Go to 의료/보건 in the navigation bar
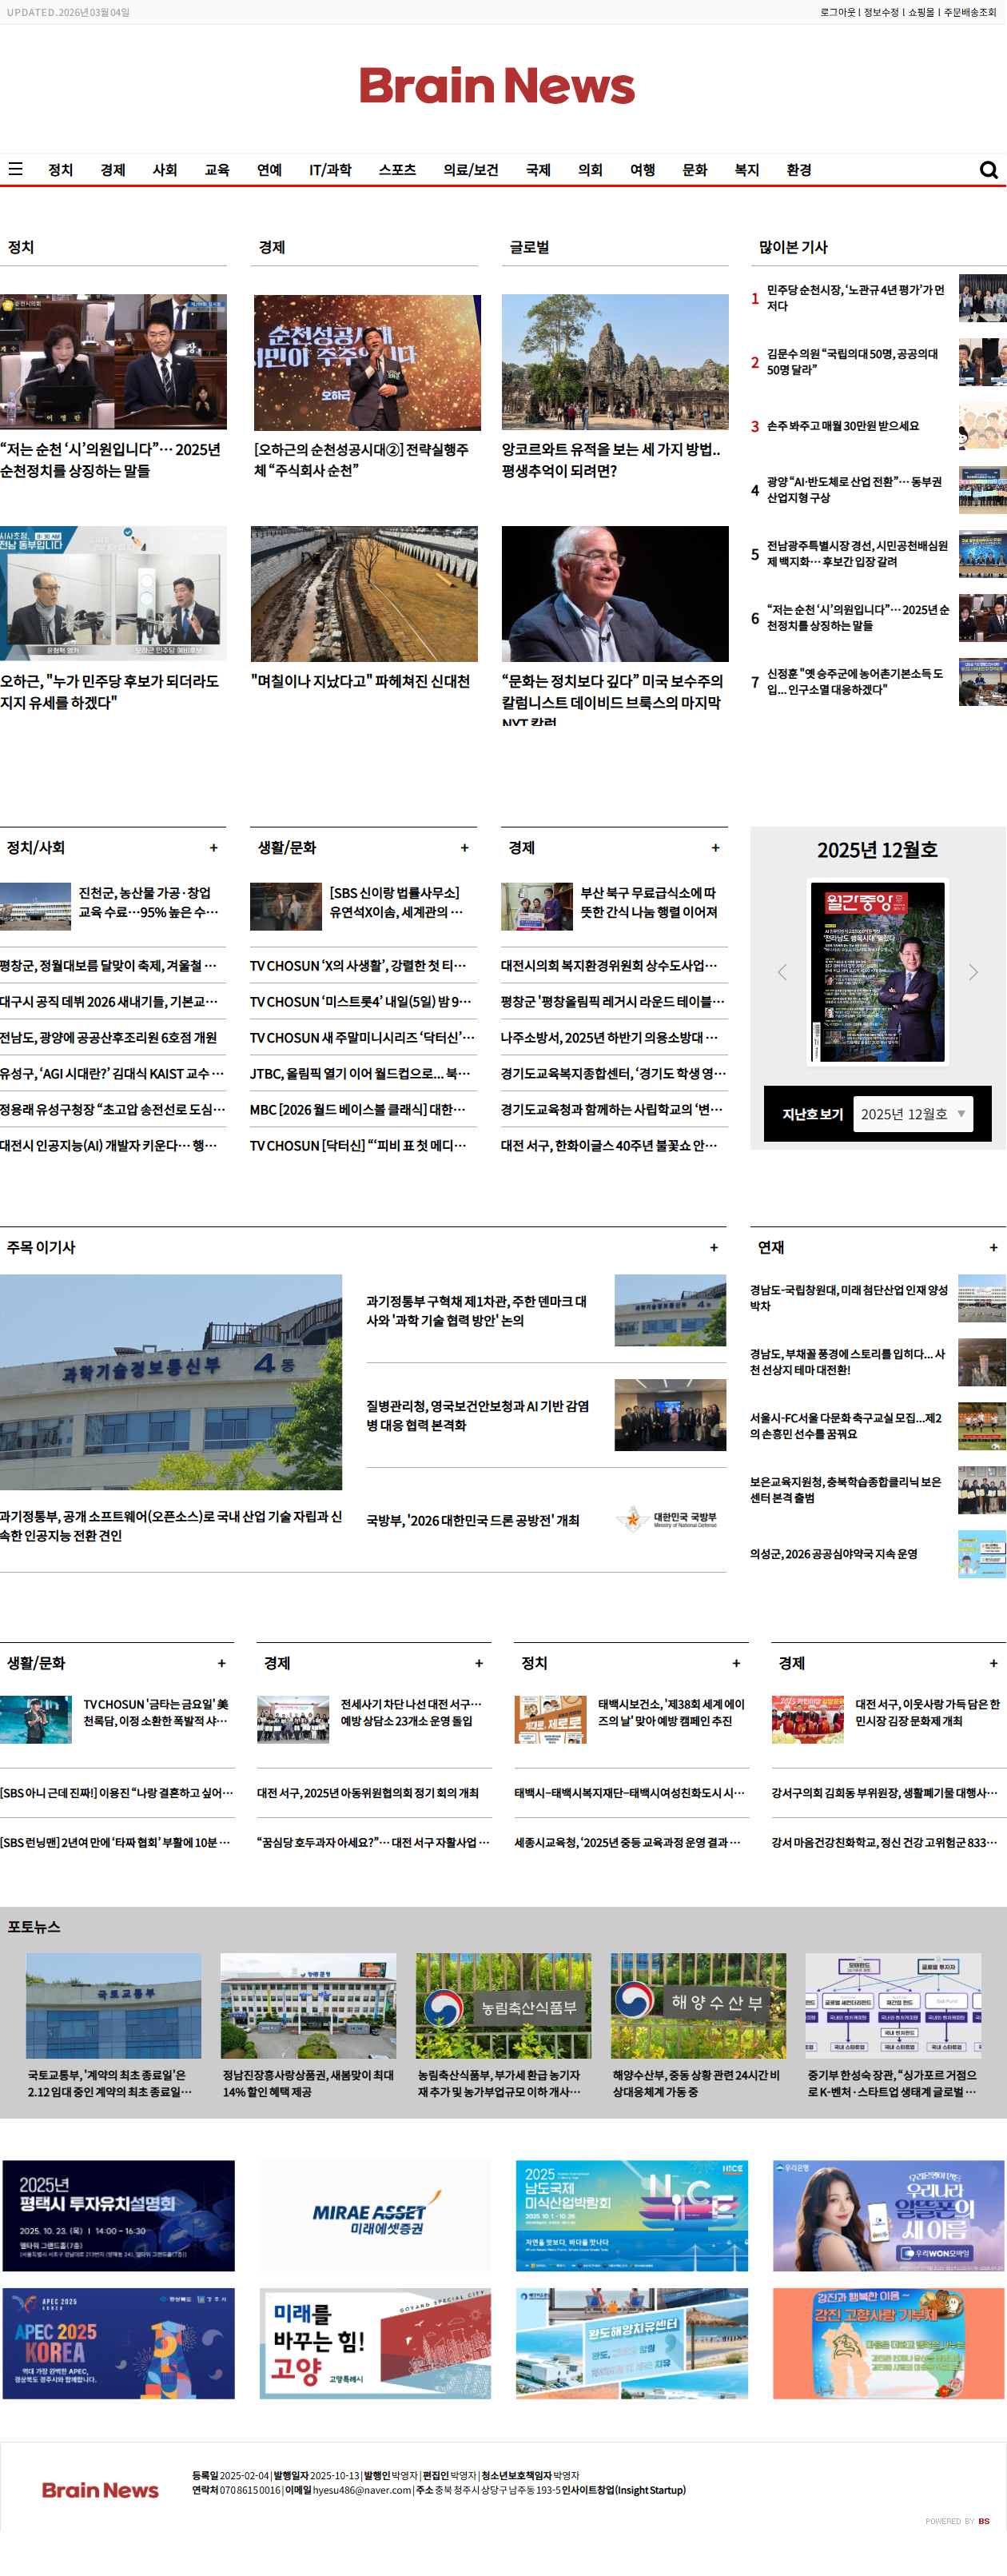1007x2576 pixels. (471, 170)
